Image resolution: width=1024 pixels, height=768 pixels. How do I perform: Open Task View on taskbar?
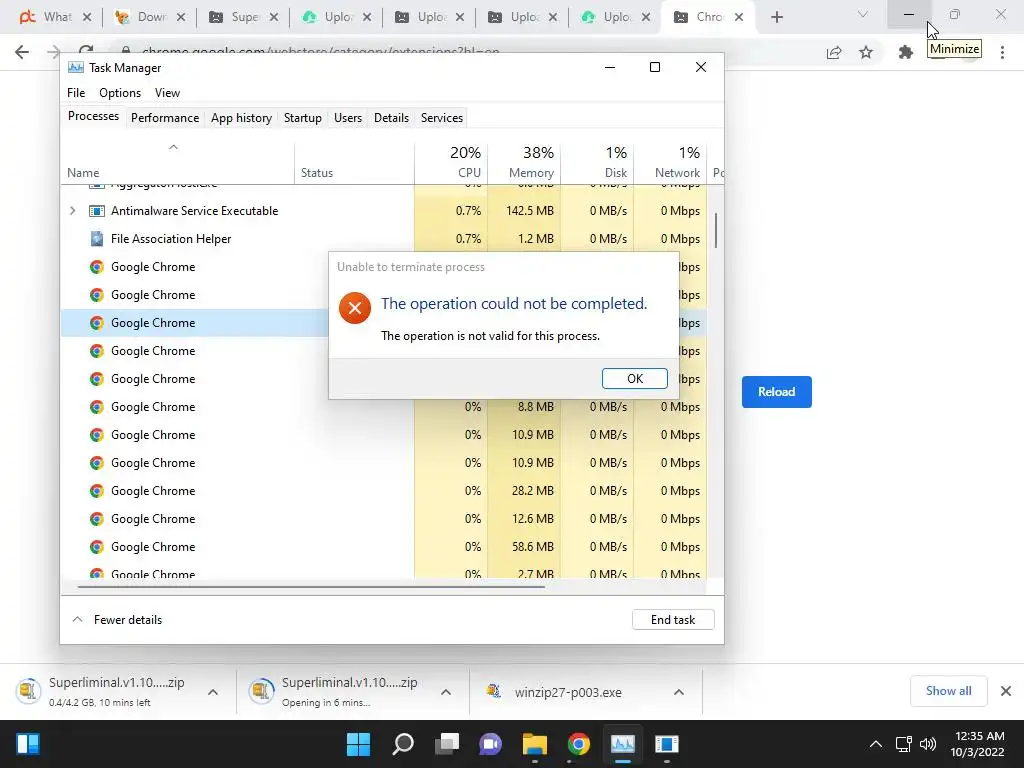[447, 744]
